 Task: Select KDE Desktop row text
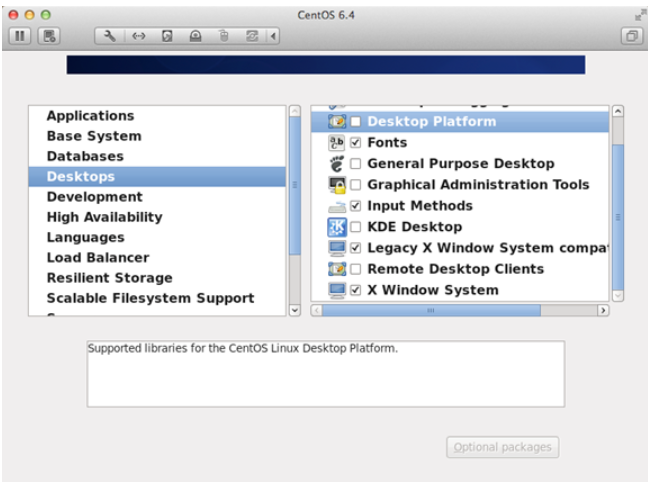pyautogui.click(x=415, y=227)
